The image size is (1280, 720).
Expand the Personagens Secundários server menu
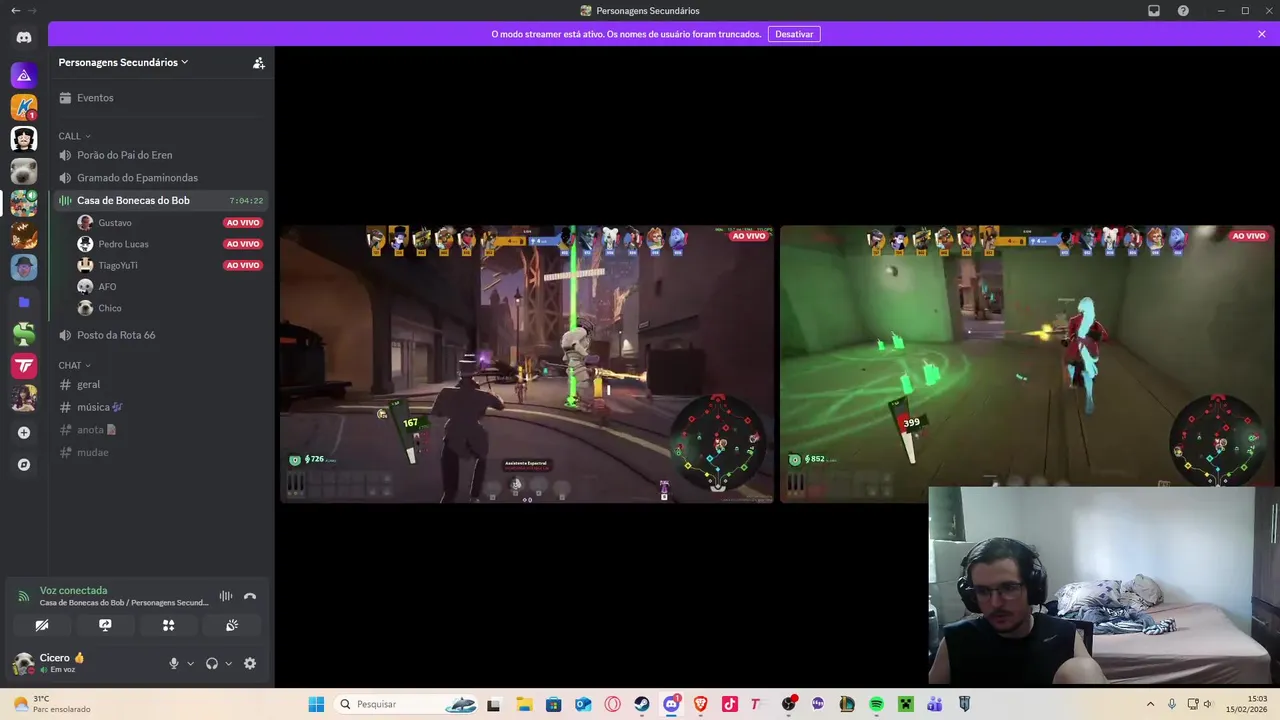(124, 62)
